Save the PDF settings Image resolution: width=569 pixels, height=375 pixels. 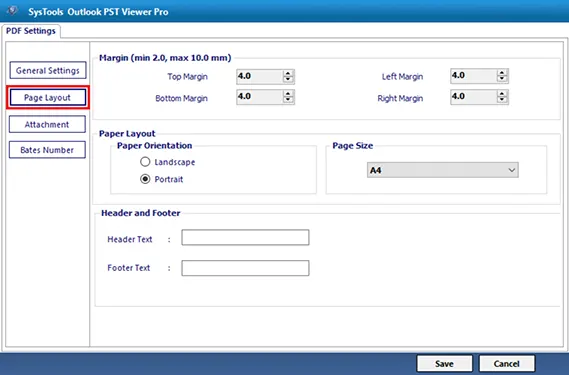pos(445,364)
